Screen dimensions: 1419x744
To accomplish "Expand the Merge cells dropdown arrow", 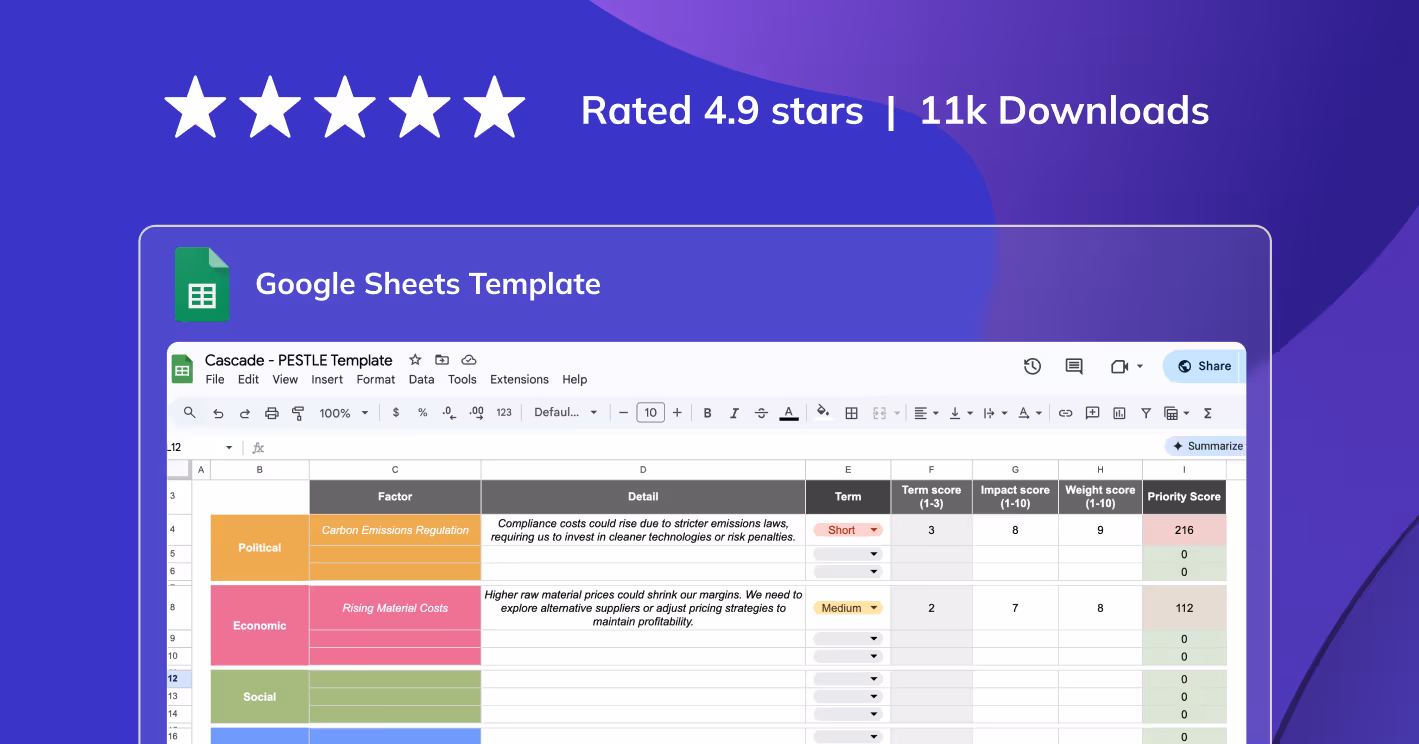I will tap(897, 413).
